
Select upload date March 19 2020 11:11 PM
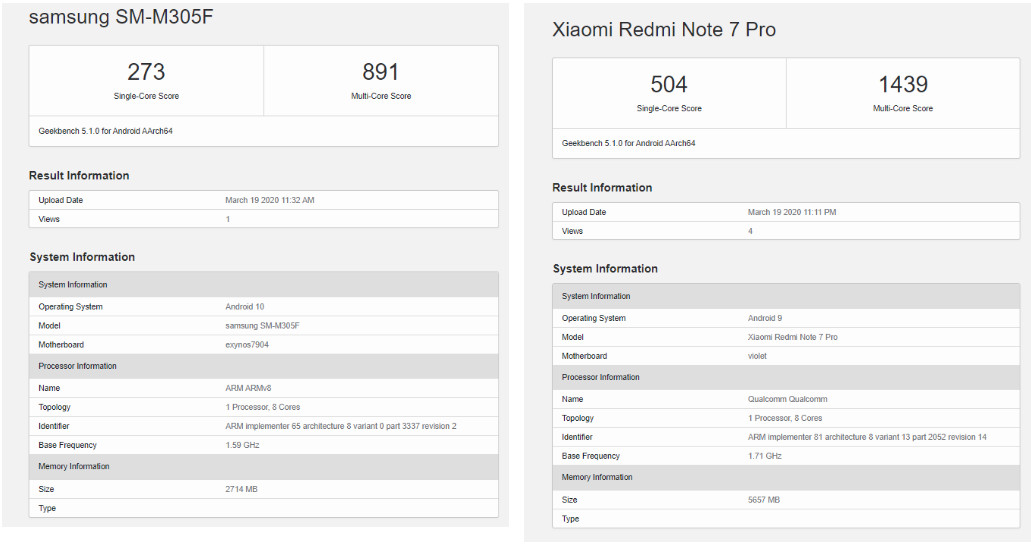click(x=792, y=212)
